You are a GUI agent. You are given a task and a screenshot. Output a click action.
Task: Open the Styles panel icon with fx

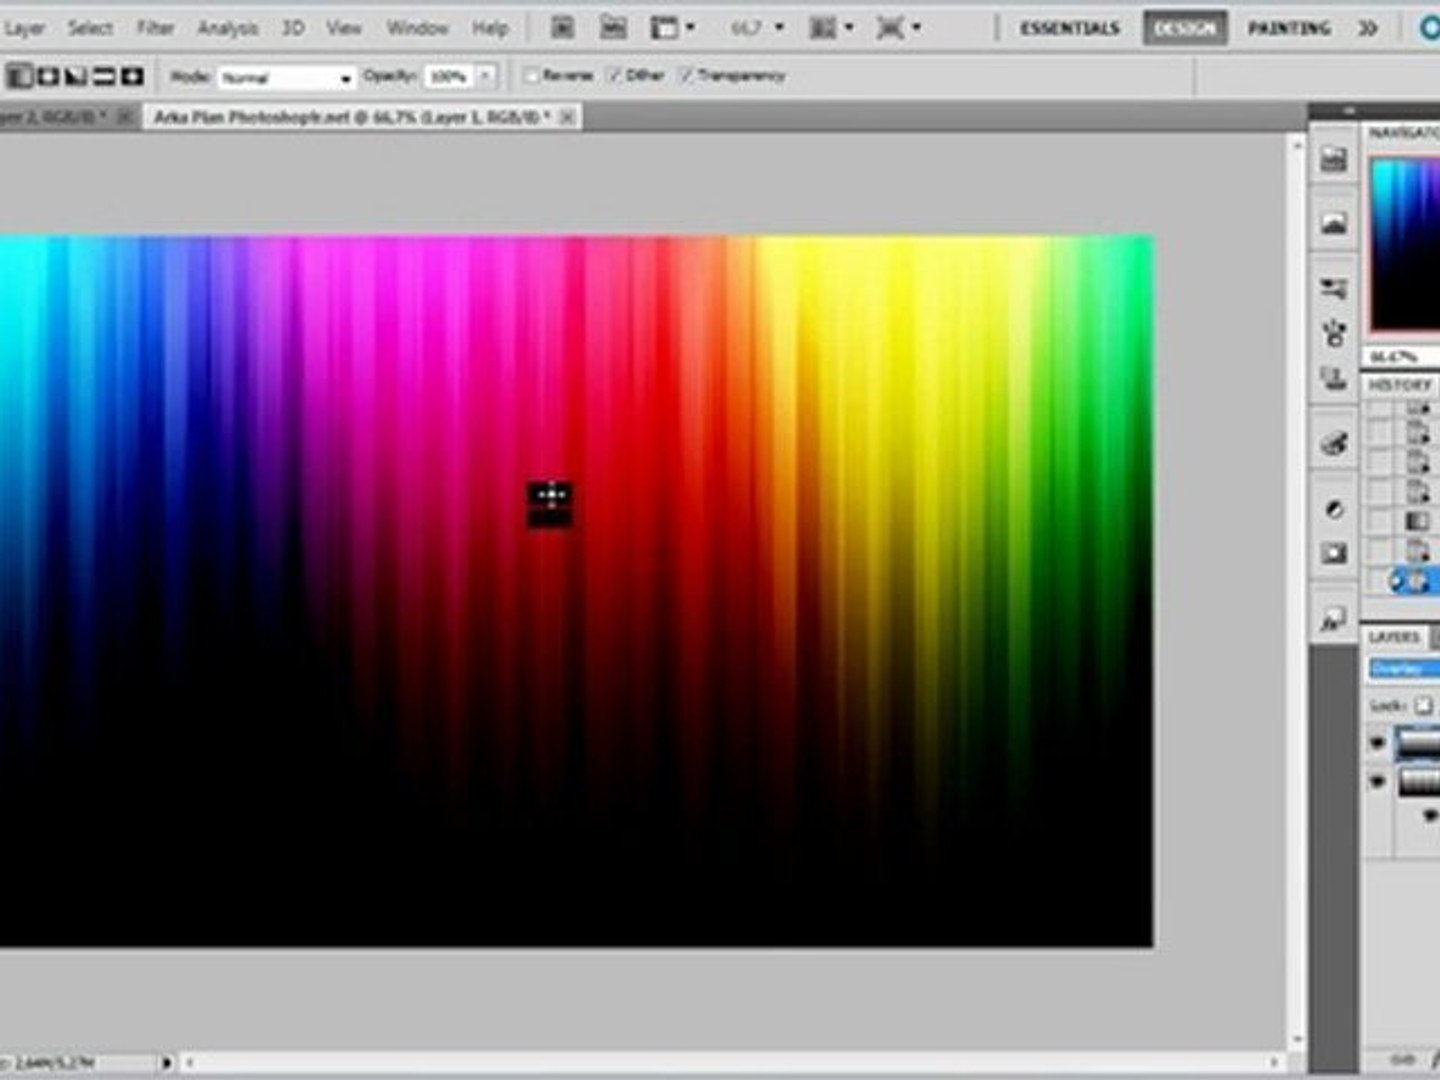coord(1333,619)
